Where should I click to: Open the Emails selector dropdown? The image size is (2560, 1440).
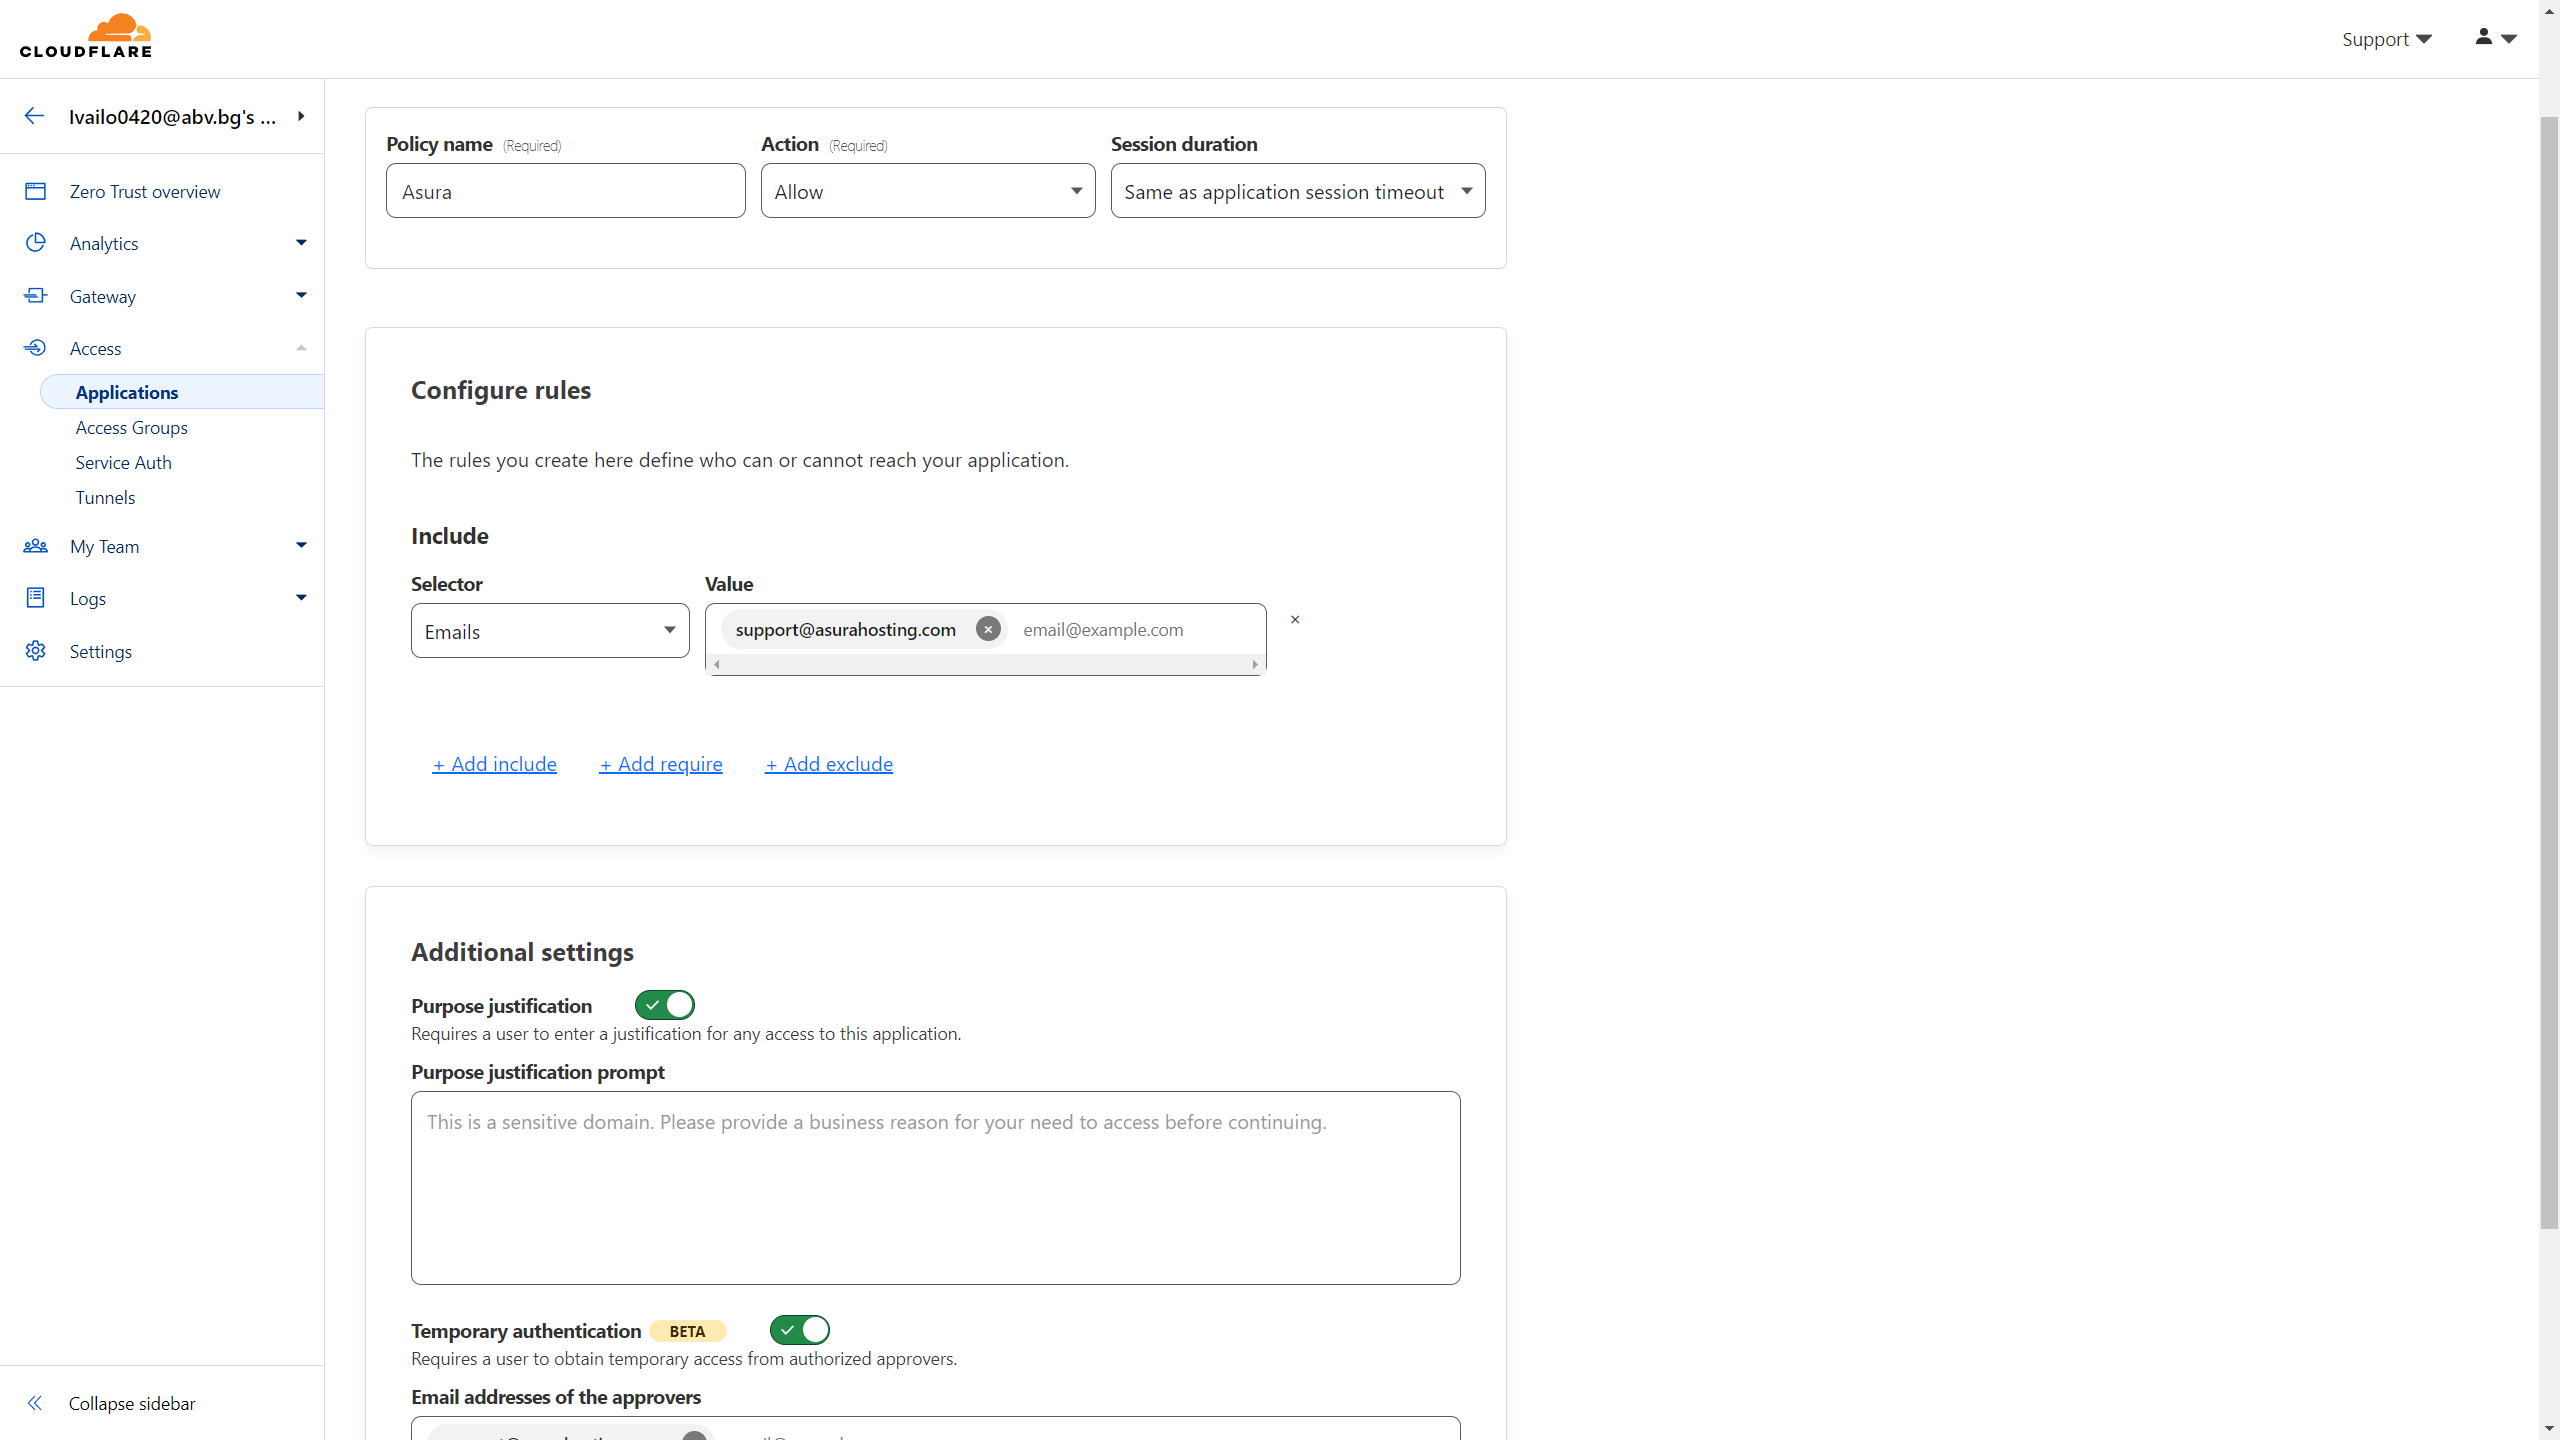550,631
